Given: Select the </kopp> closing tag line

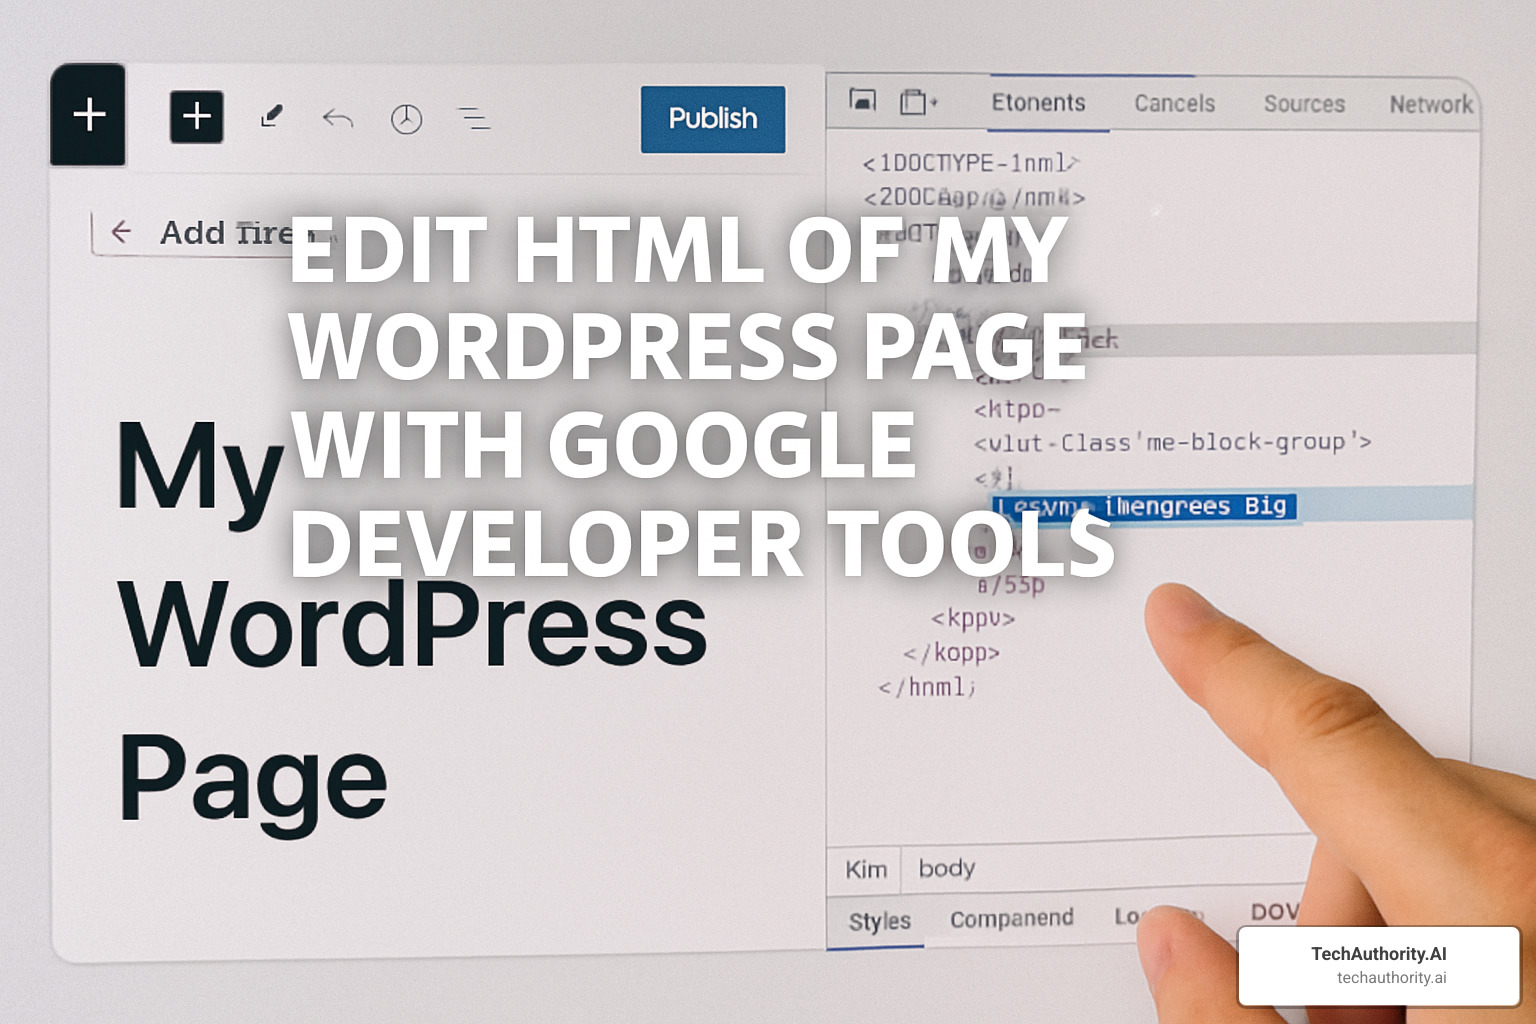Looking at the screenshot, I should pyautogui.click(x=951, y=653).
